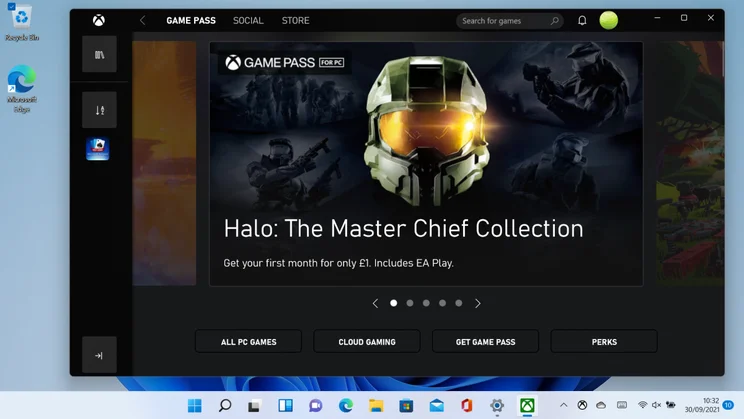Open the sort/queue sidebar icon
Image resolution: width=744 pixels, height=419 pixels.
pos(99,110)
